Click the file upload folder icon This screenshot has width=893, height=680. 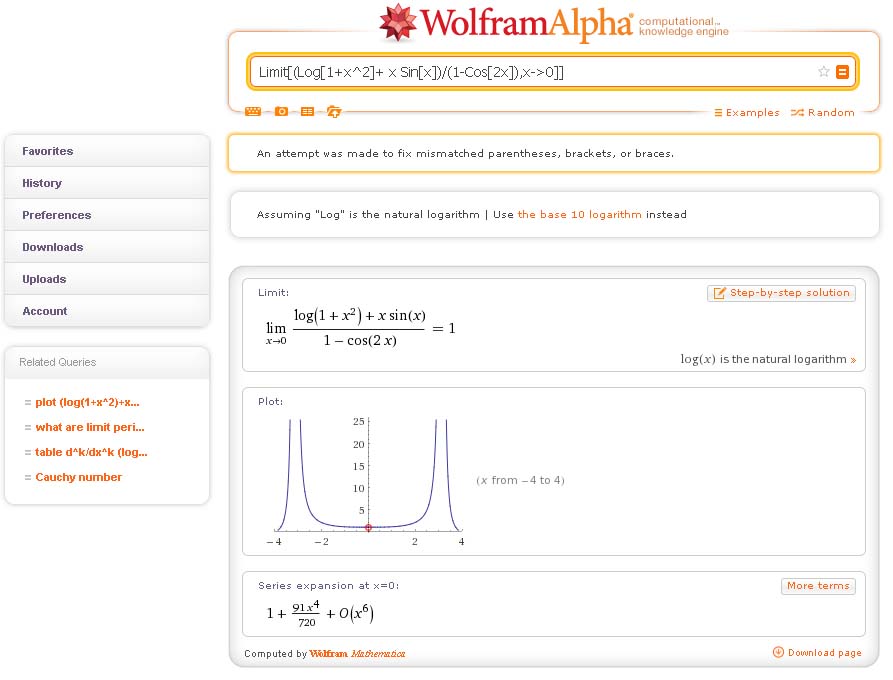point(334,112)
